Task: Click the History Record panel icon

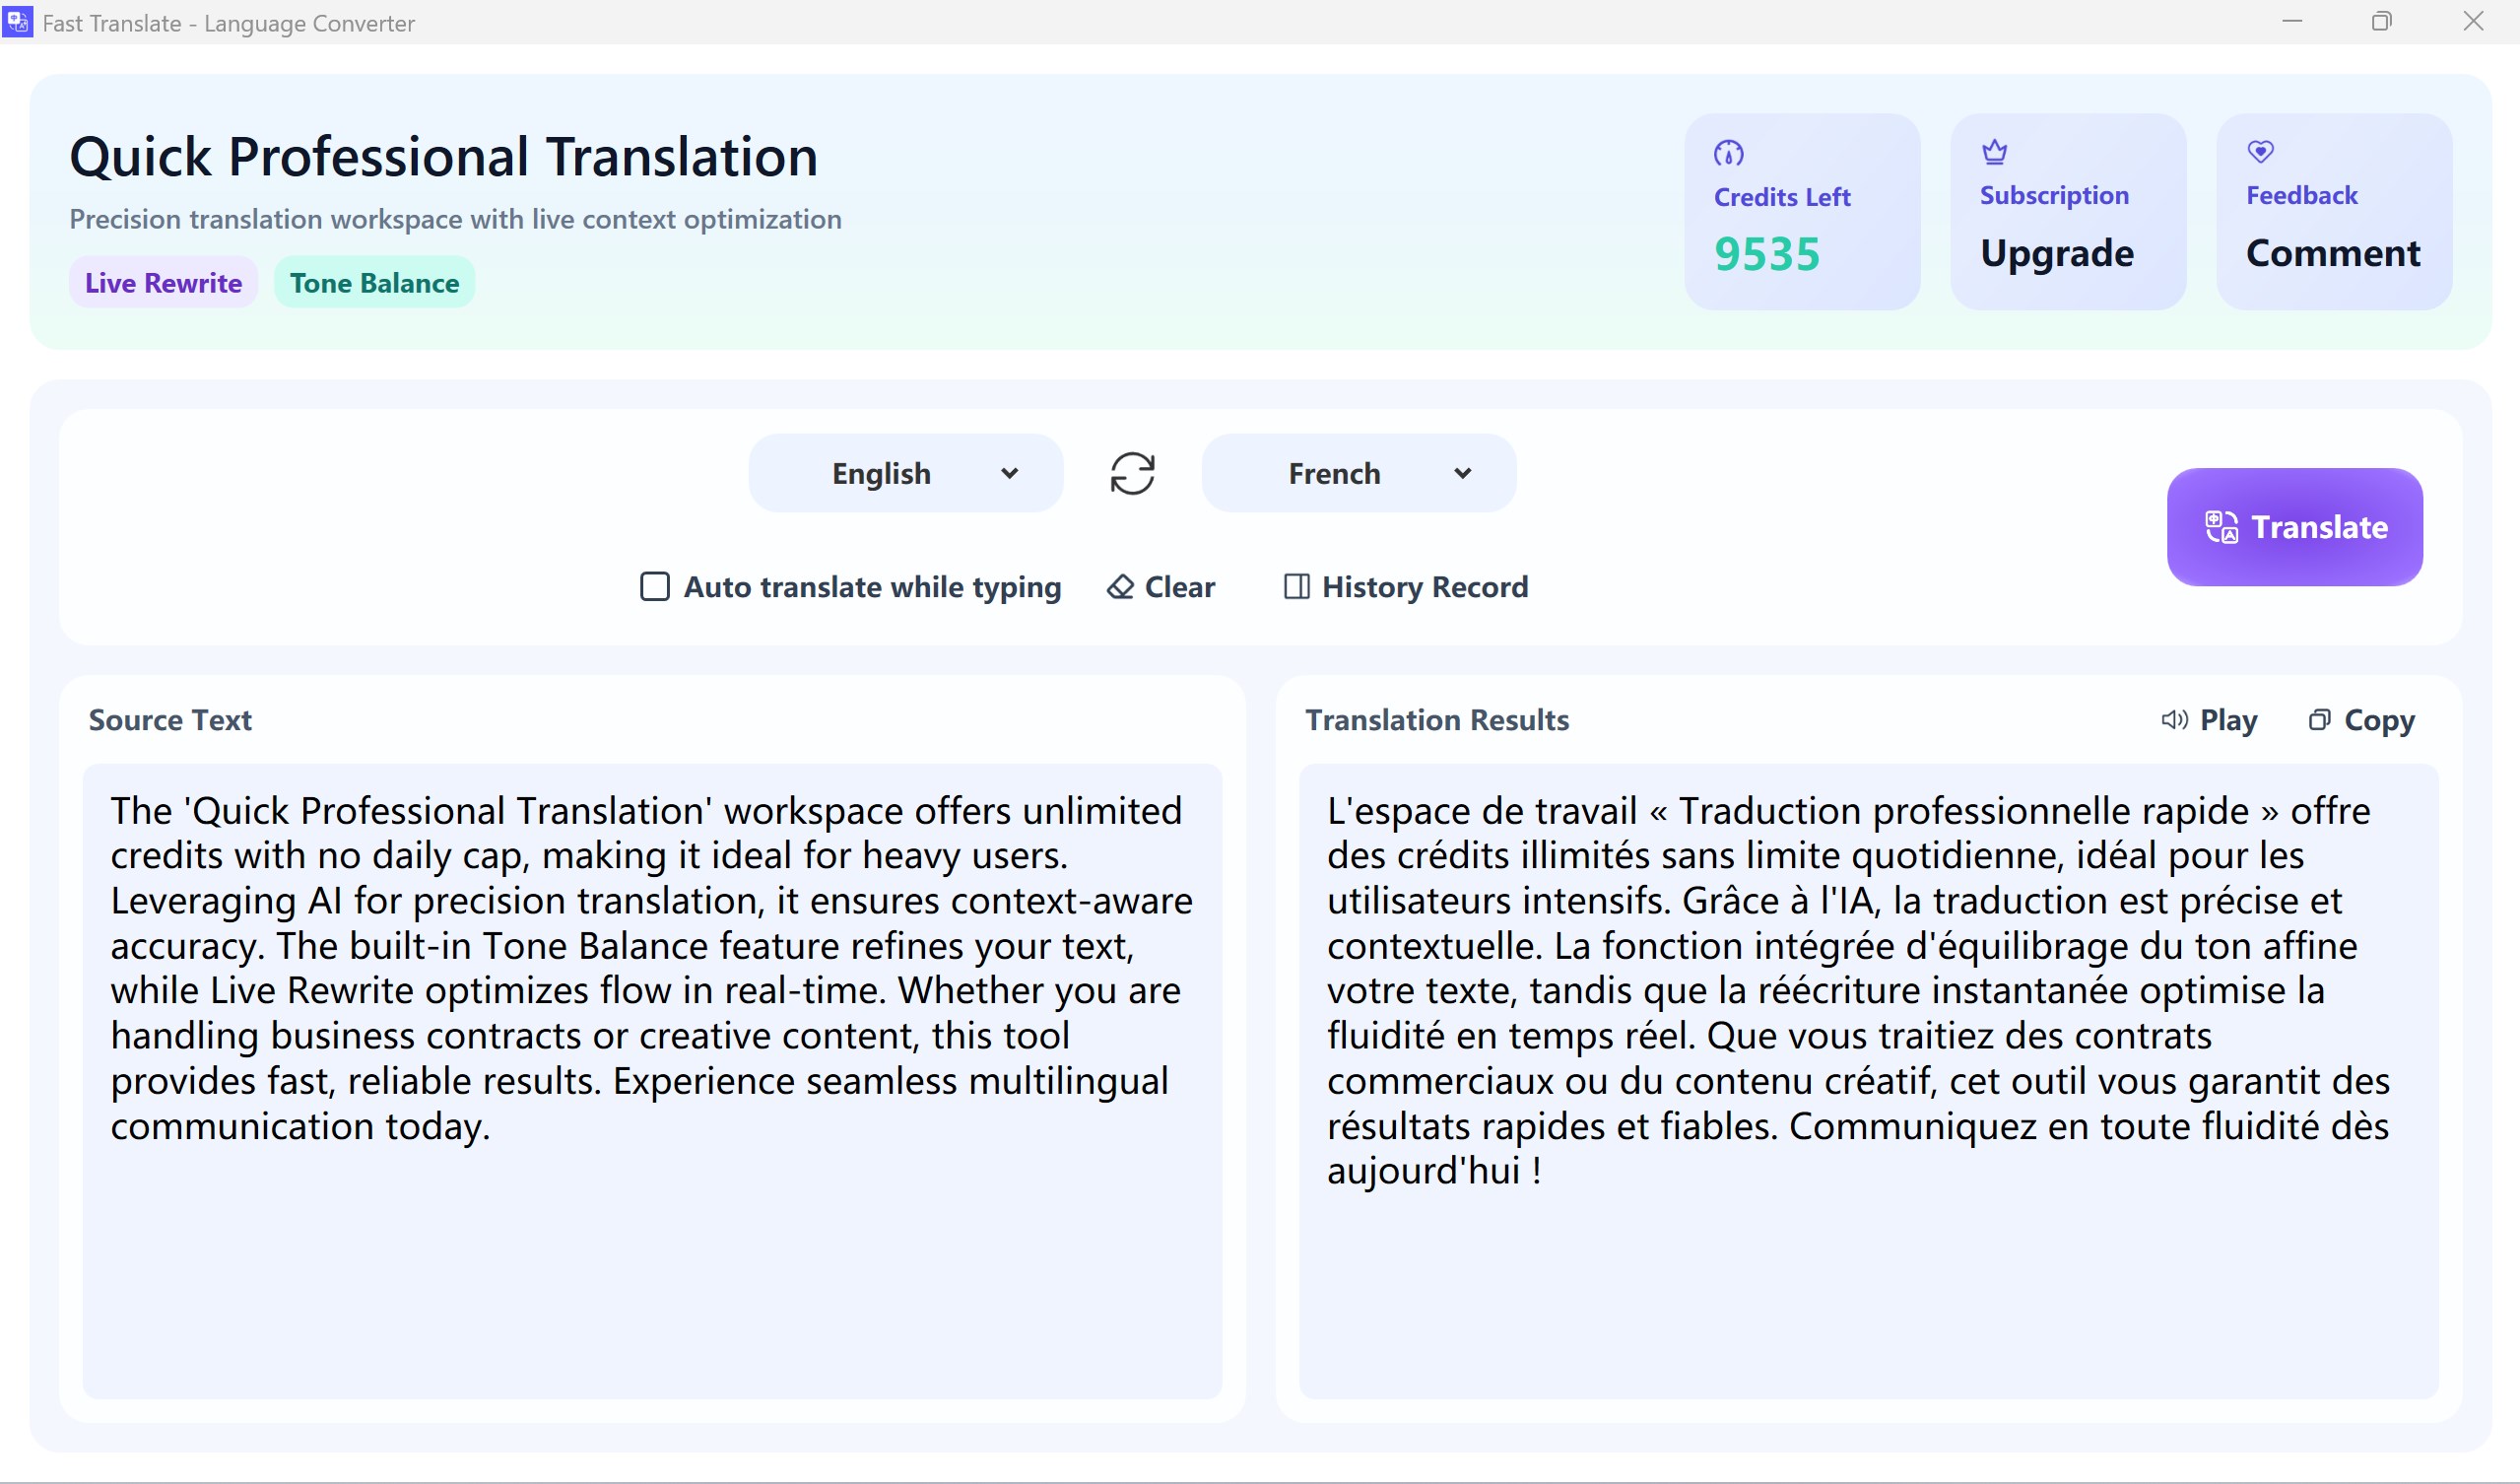Action: coord(1296,587)
